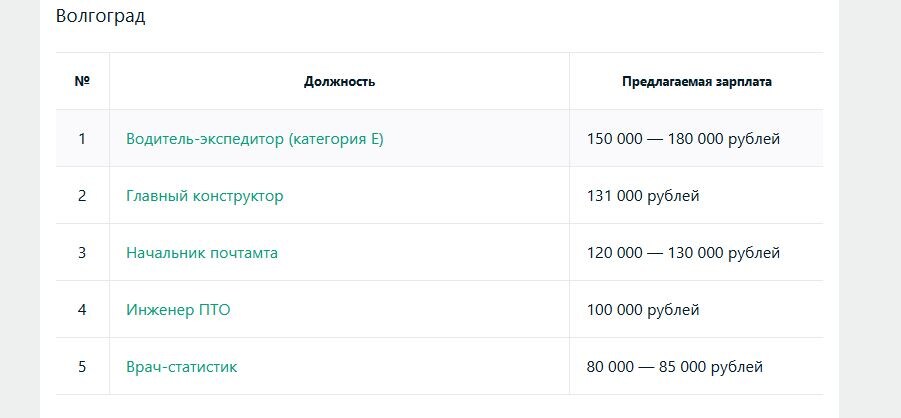The image size is (901, 418).
Task: Click the 80 000 — 85 000 рублей cell
Action: pyautogui.click(x=675, y=367)
